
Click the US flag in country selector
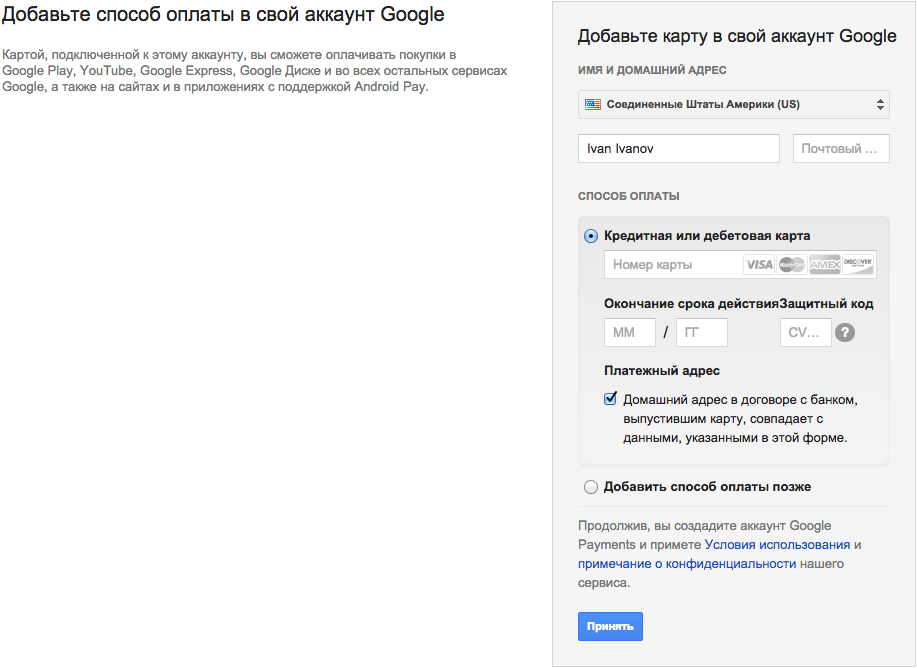[x=593, y=104]
